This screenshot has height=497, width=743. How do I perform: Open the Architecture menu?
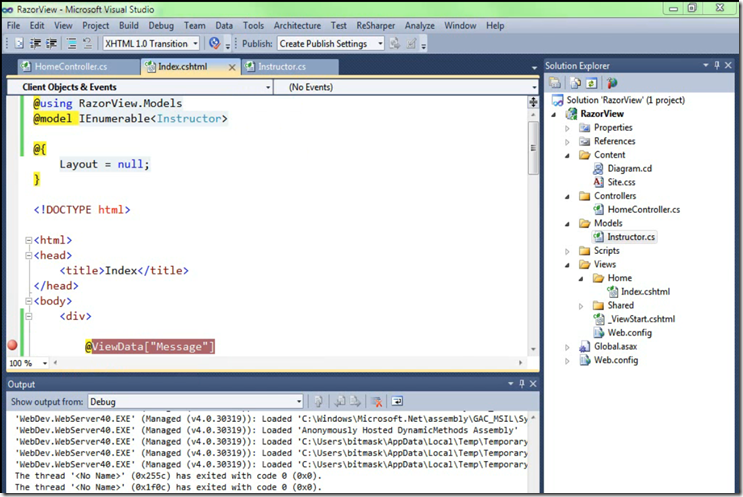tap(297, 26)
